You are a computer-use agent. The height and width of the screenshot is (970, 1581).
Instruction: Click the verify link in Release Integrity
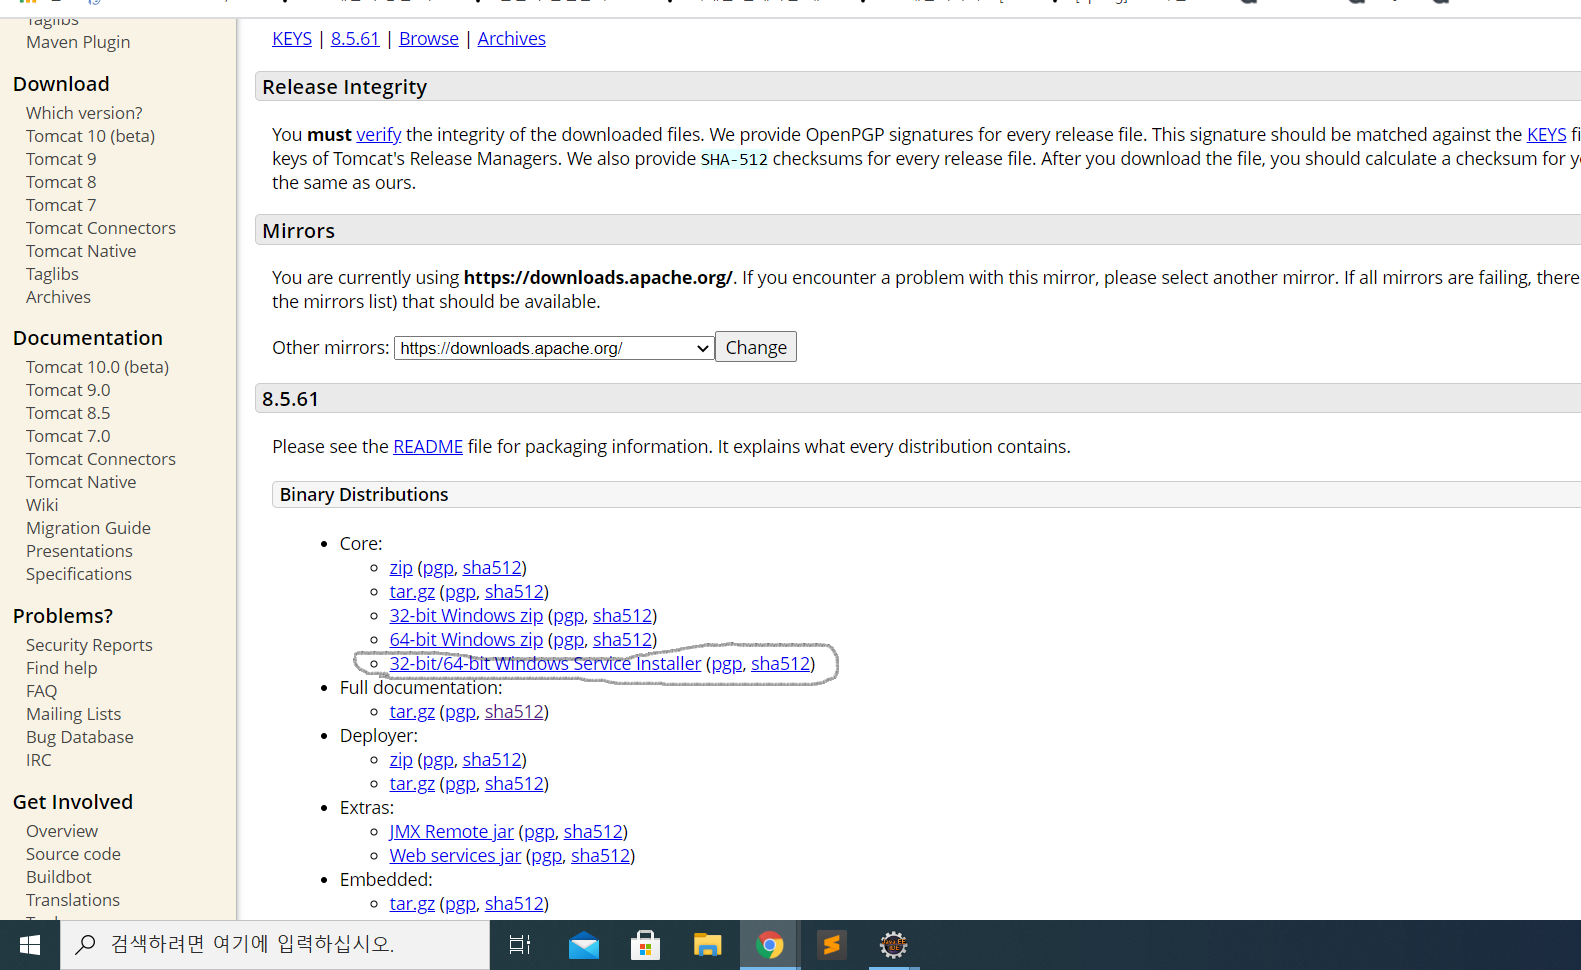click(379, 135)
